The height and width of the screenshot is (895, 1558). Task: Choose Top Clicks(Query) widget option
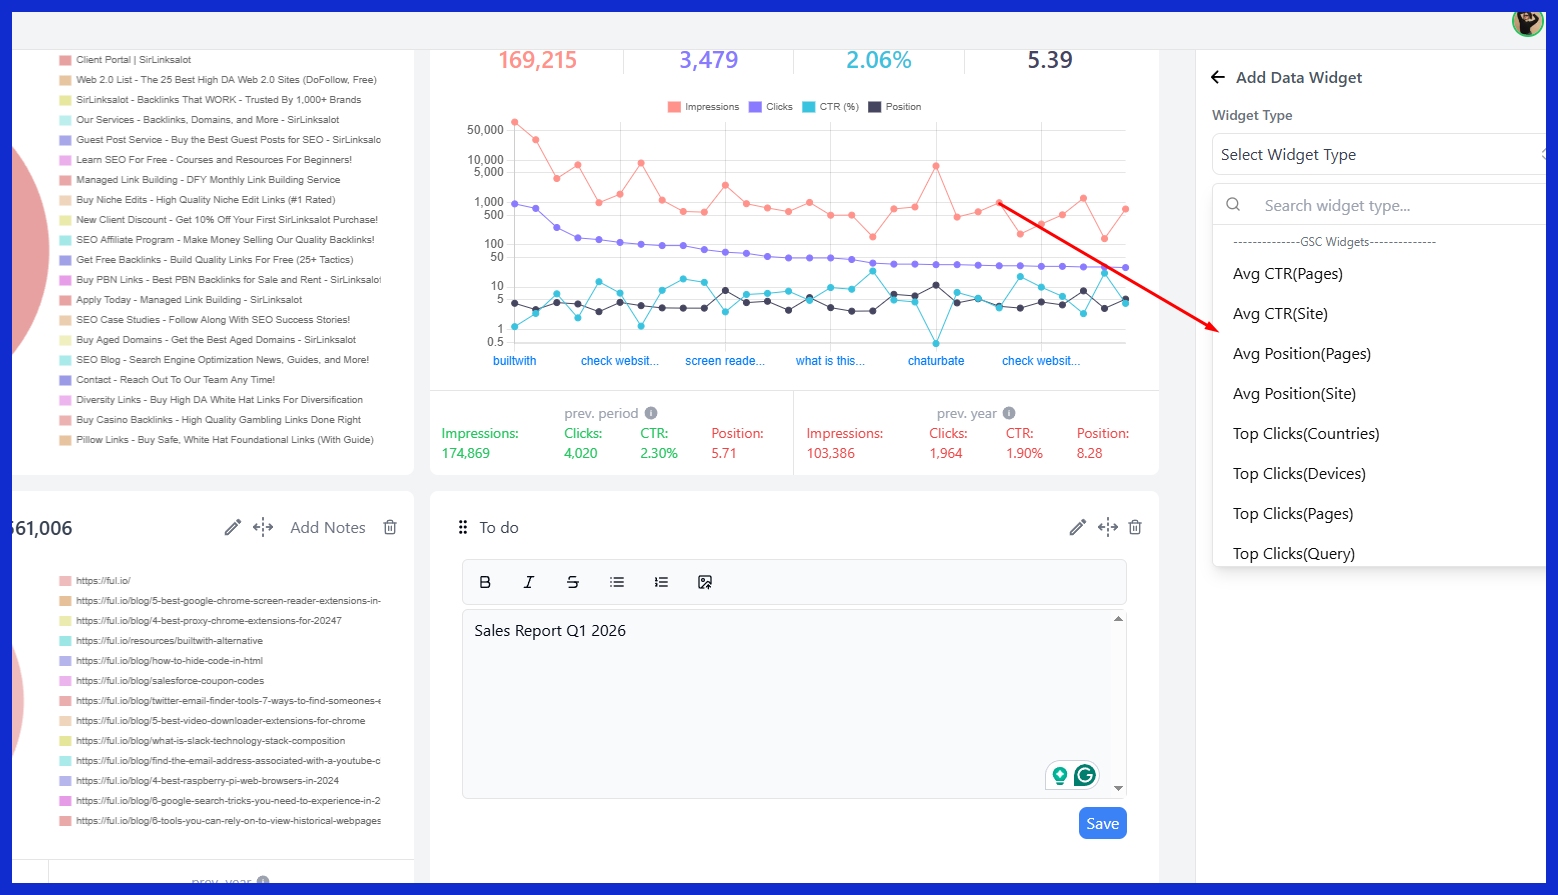[1293, 553]
